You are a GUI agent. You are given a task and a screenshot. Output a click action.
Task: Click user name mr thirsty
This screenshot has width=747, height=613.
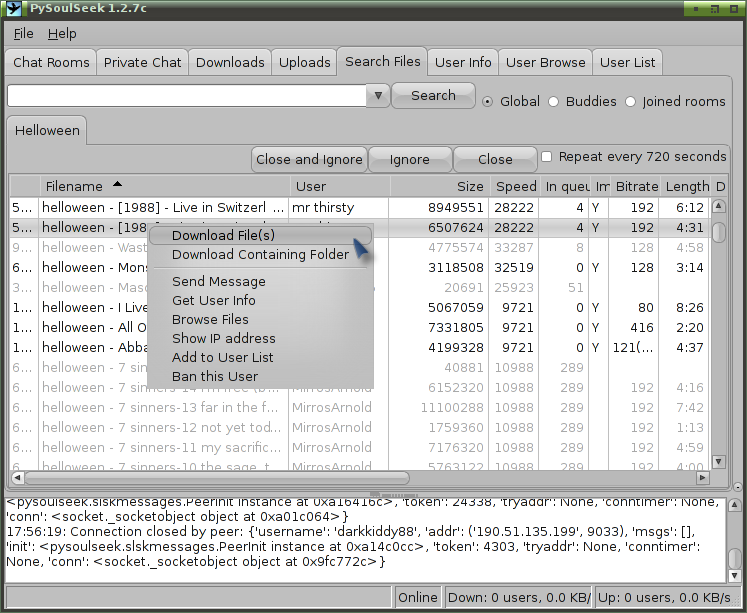click(323, 208)
